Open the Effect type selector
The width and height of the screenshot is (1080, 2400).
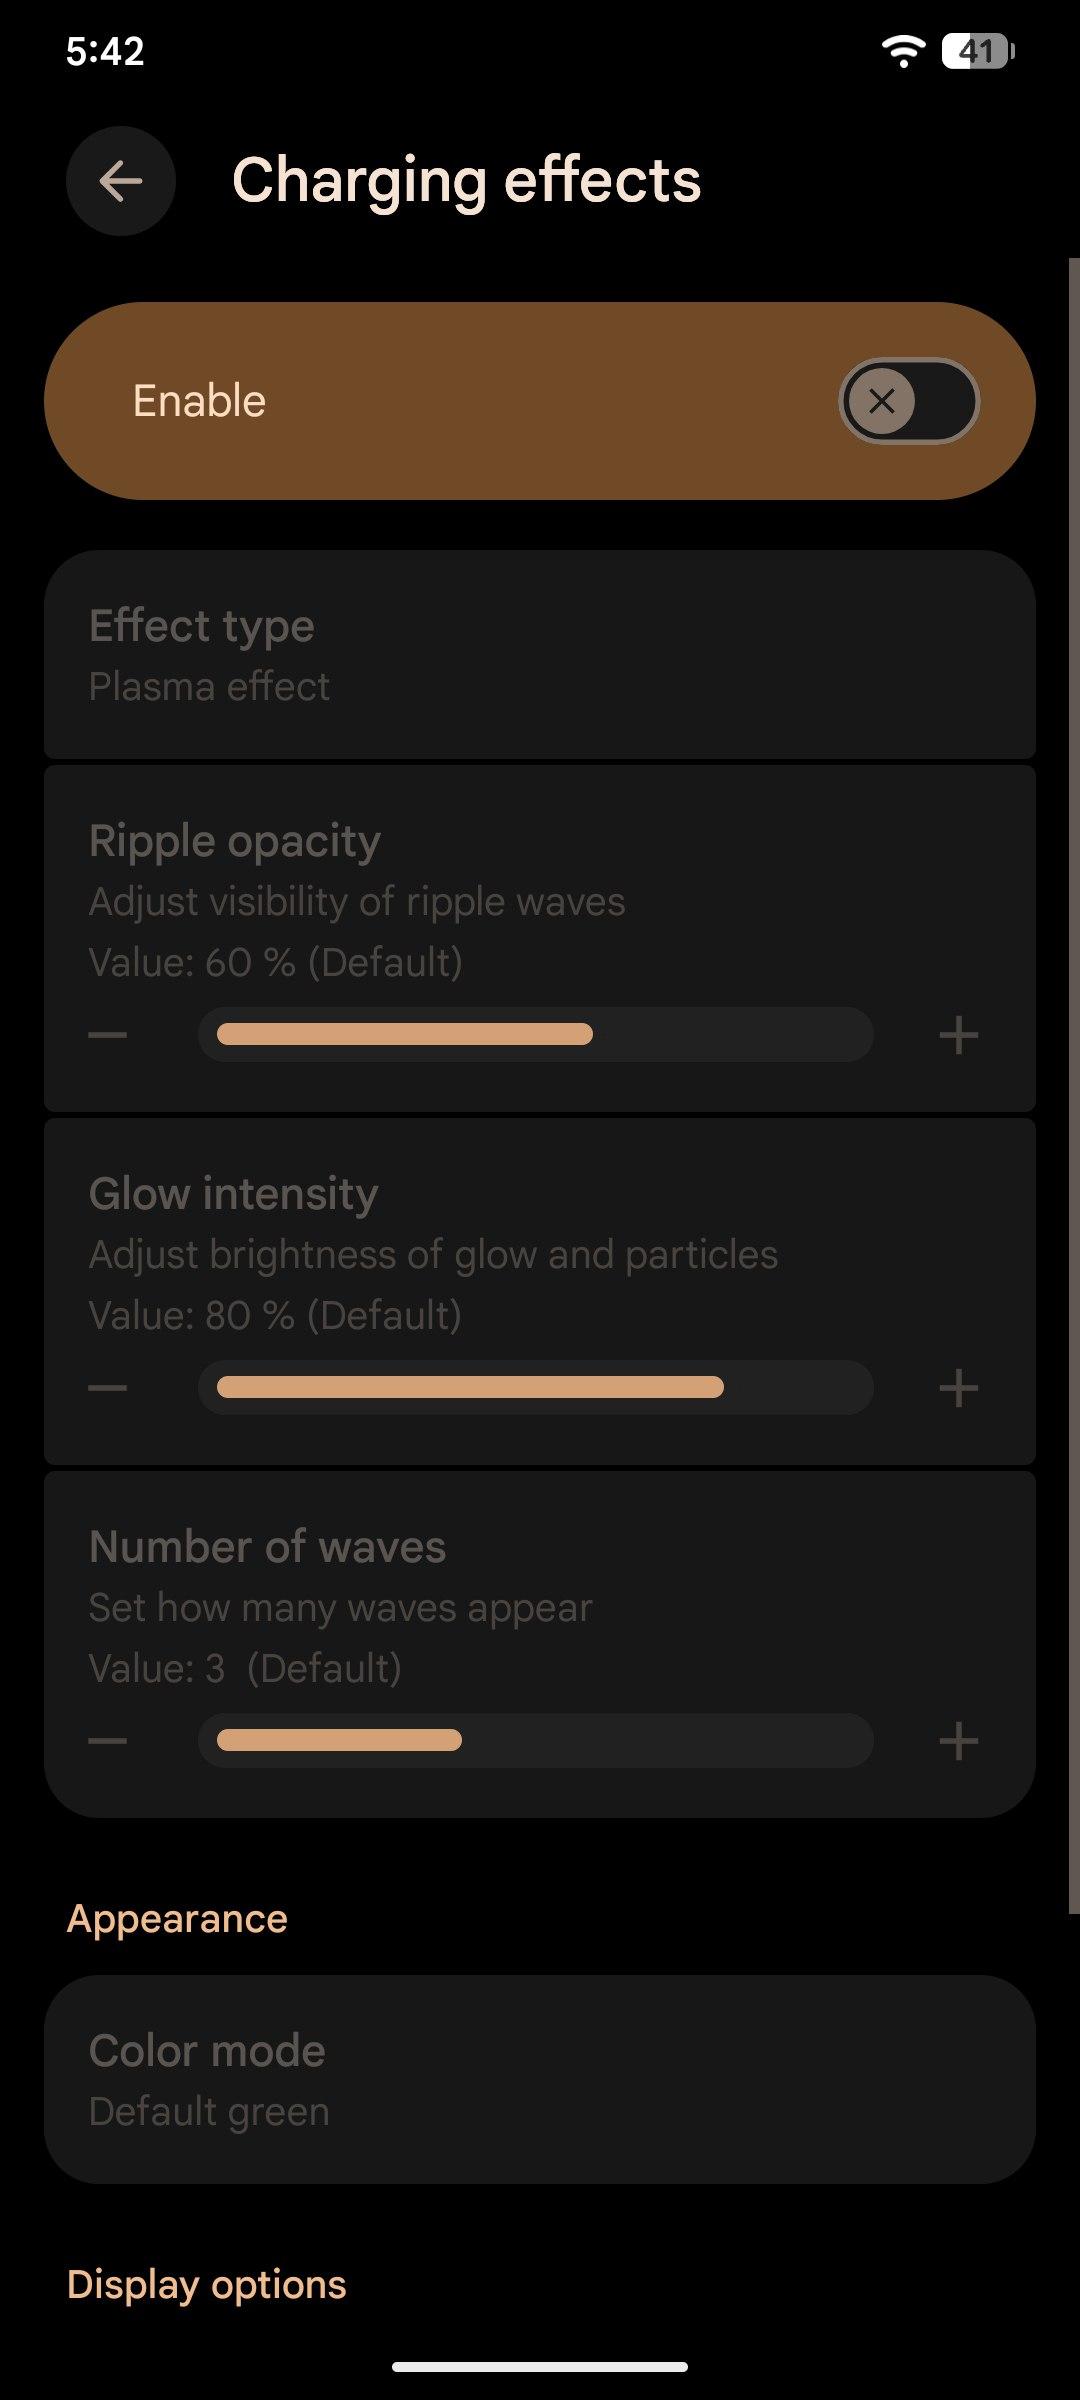point(540,655)
